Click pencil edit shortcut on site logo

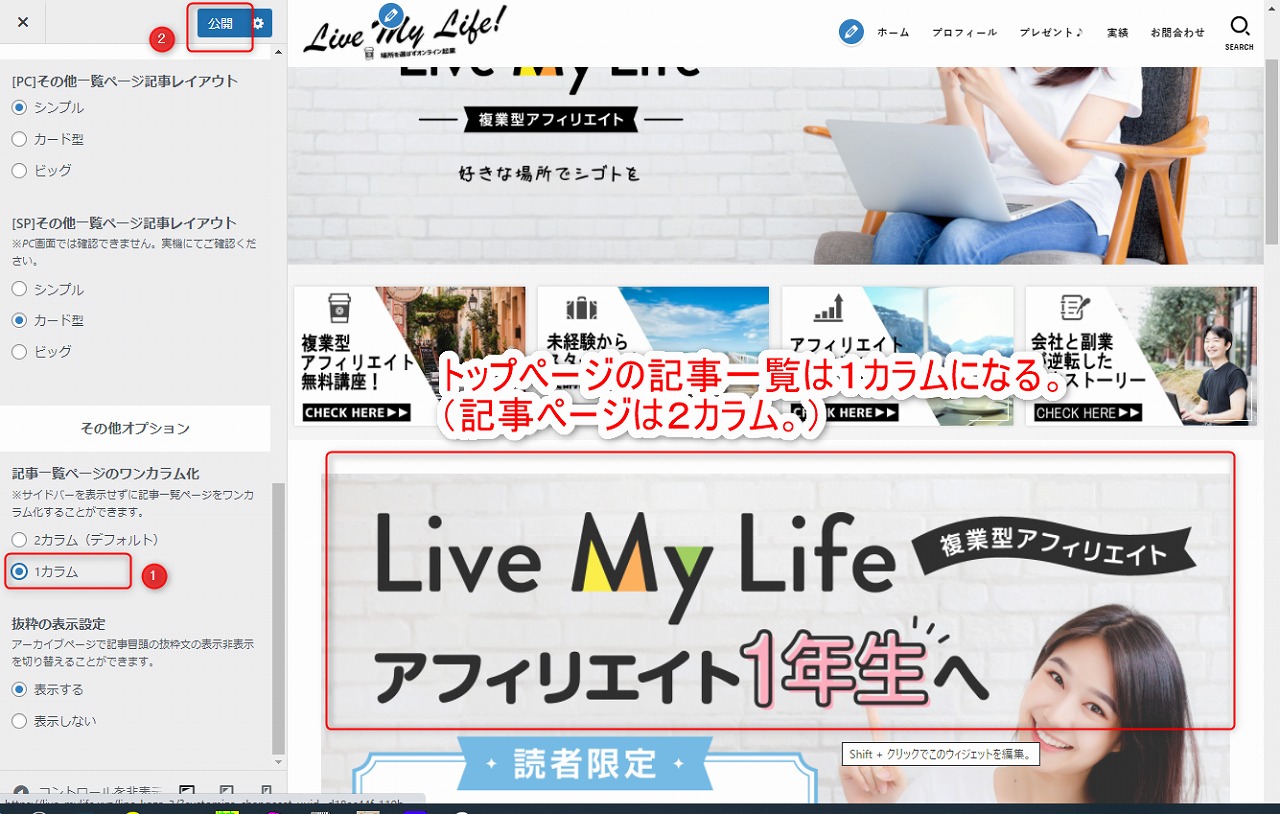pos(392,15)
